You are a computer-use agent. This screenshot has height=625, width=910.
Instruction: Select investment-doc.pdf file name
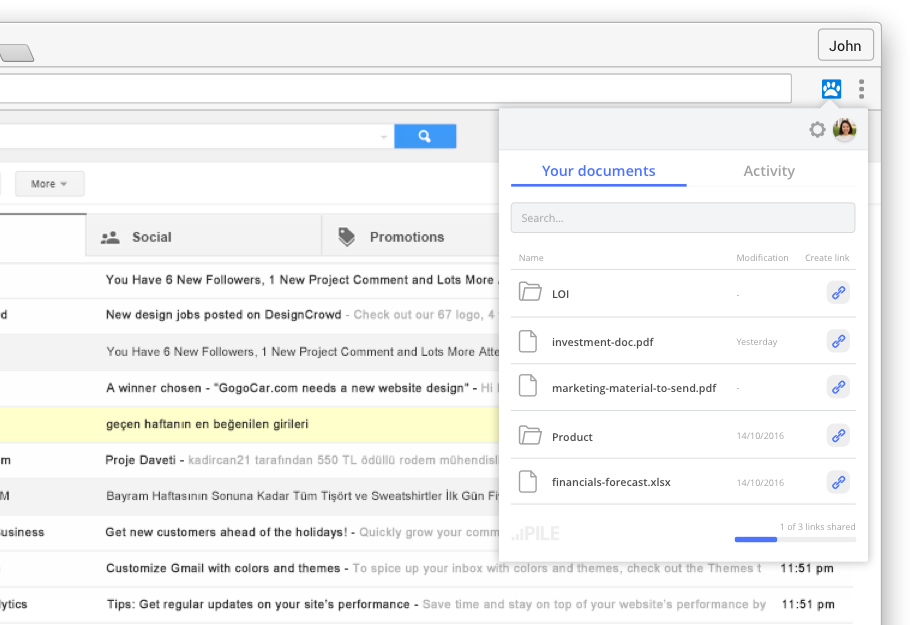point(602,342)
